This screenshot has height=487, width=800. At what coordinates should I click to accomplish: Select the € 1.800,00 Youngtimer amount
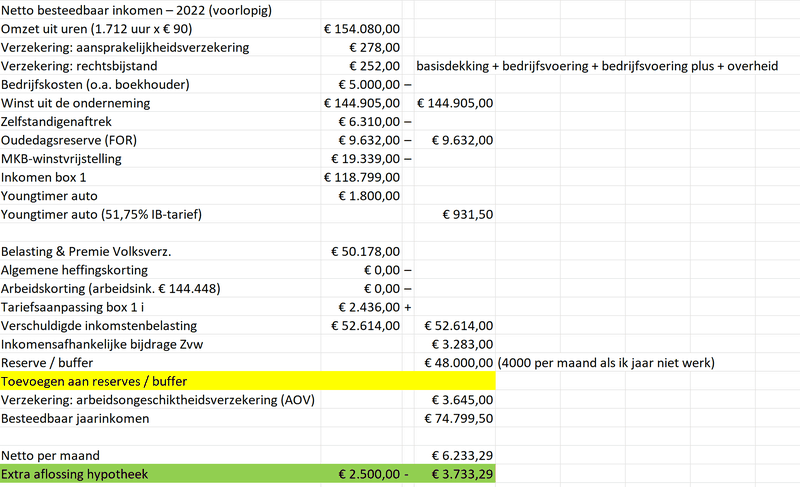(369, 196)
